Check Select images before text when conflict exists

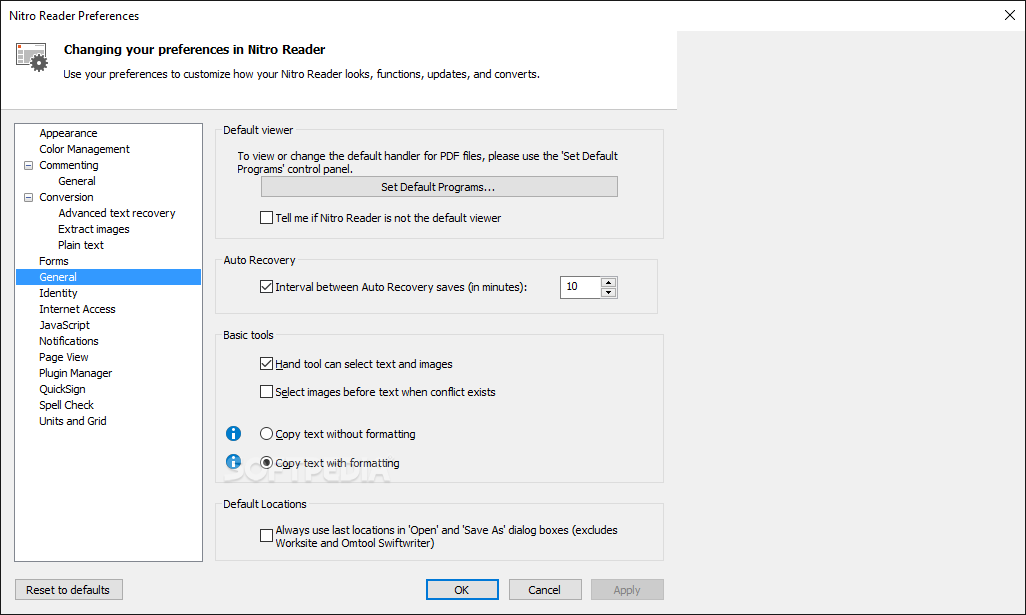[x=266, y=392]
